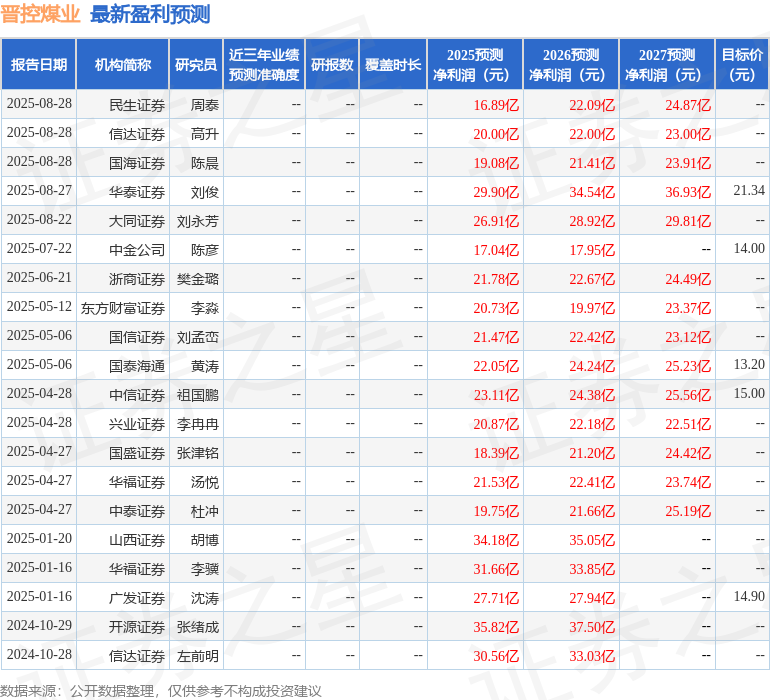The width and height of the screenshot is (770, 700).
Task: Click the 覆盖时长 column header
Action: click(x=393, y=64)
